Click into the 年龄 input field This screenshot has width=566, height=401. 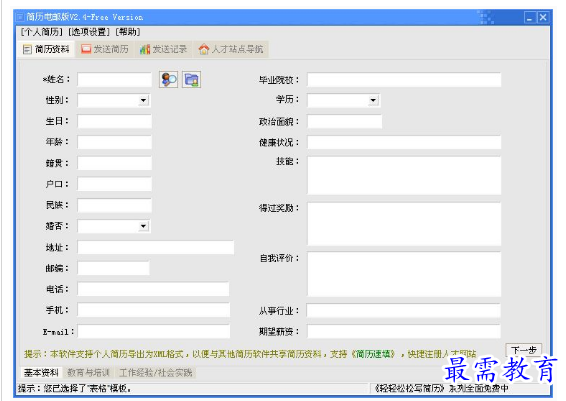114,142
